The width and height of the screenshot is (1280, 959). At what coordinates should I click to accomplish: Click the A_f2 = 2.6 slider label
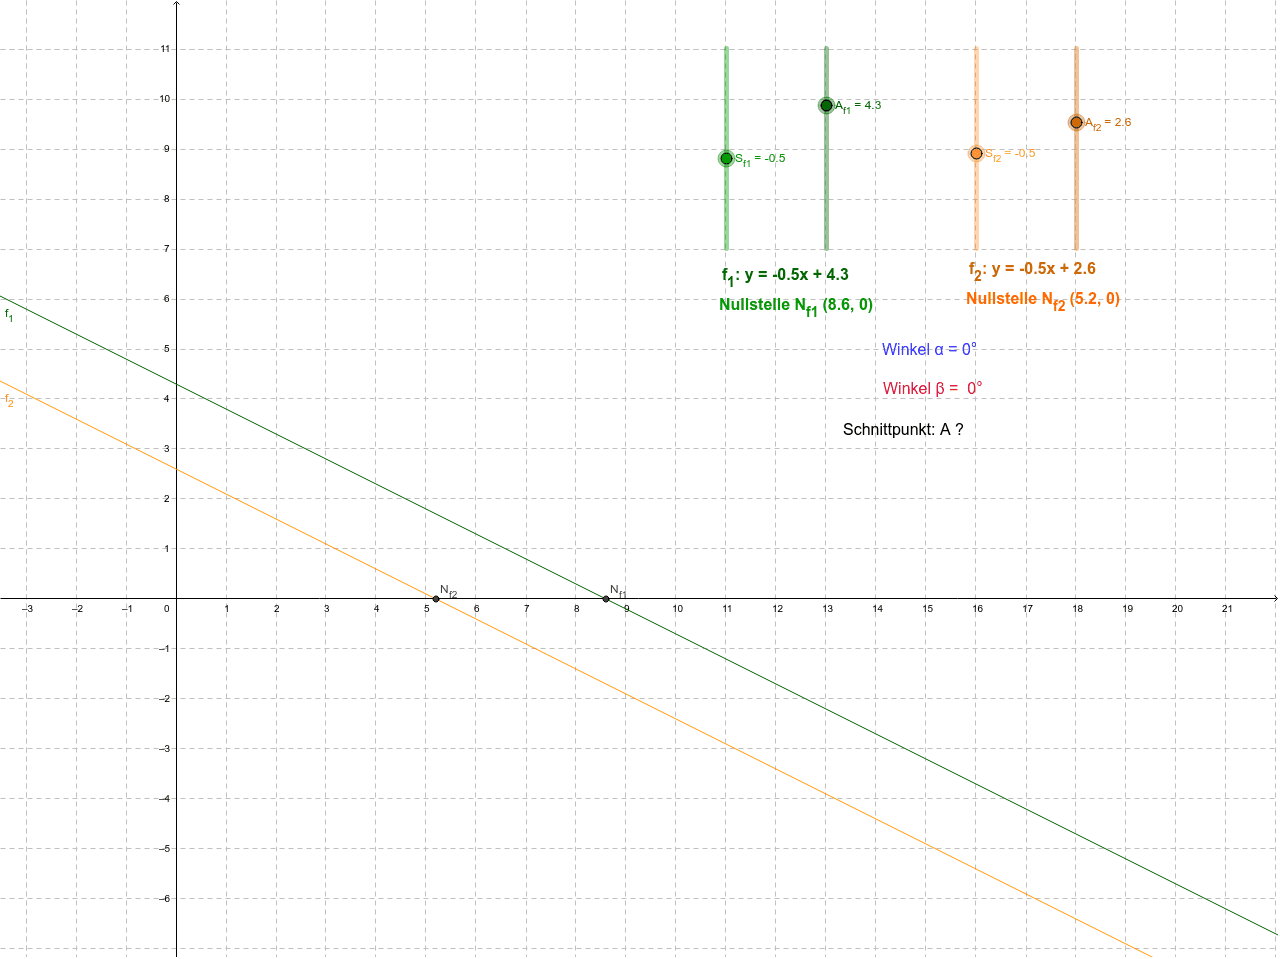tap(1108, 123)
